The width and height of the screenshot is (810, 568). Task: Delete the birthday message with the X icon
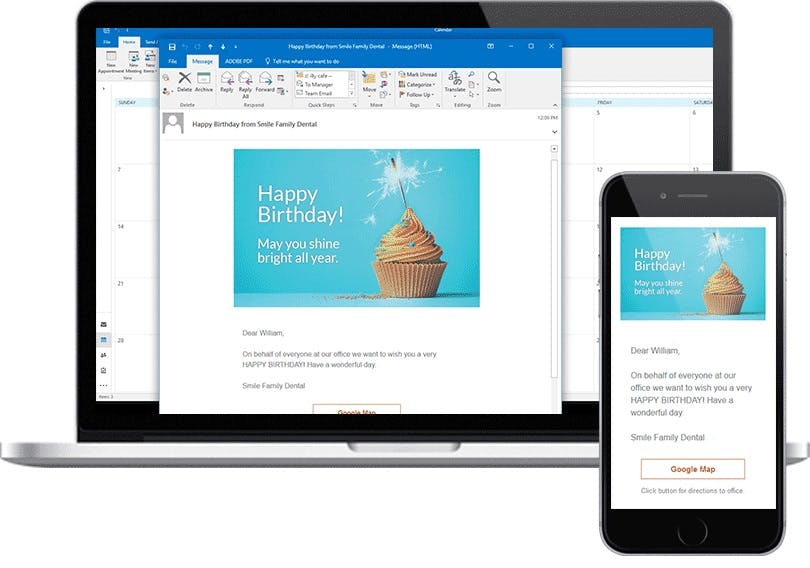[184, 82]
